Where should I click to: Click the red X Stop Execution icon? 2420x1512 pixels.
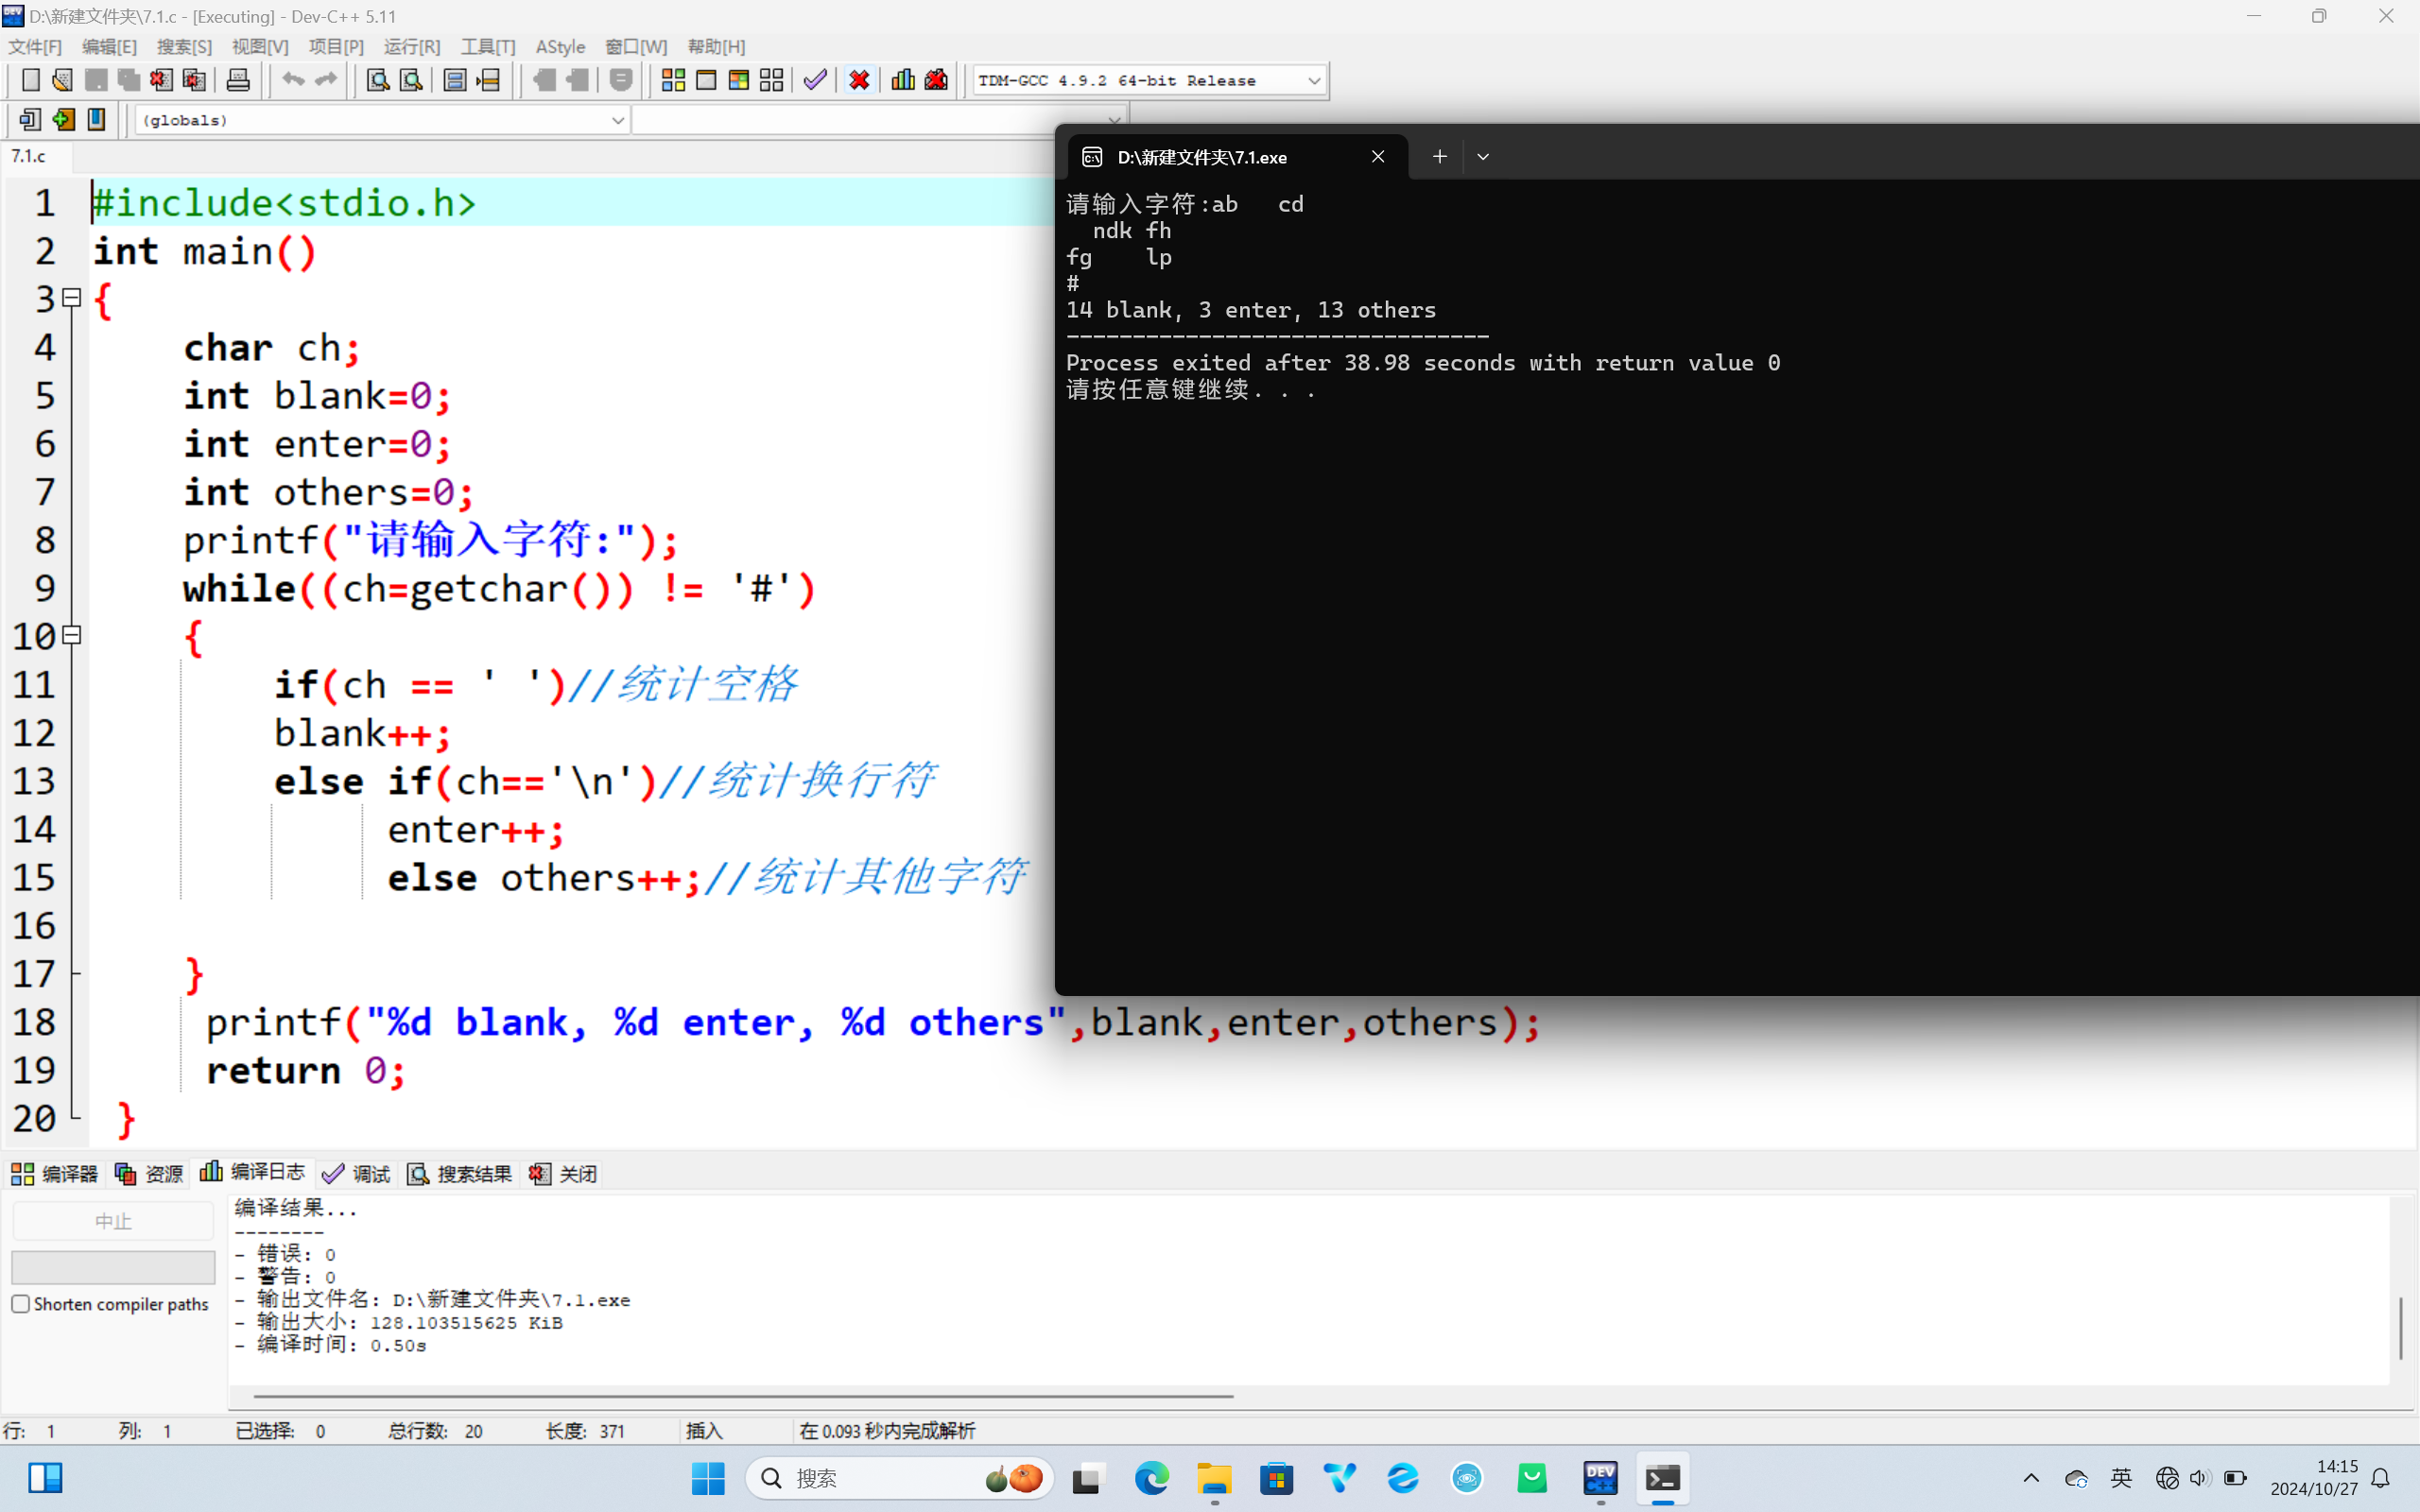coord(859,80)
